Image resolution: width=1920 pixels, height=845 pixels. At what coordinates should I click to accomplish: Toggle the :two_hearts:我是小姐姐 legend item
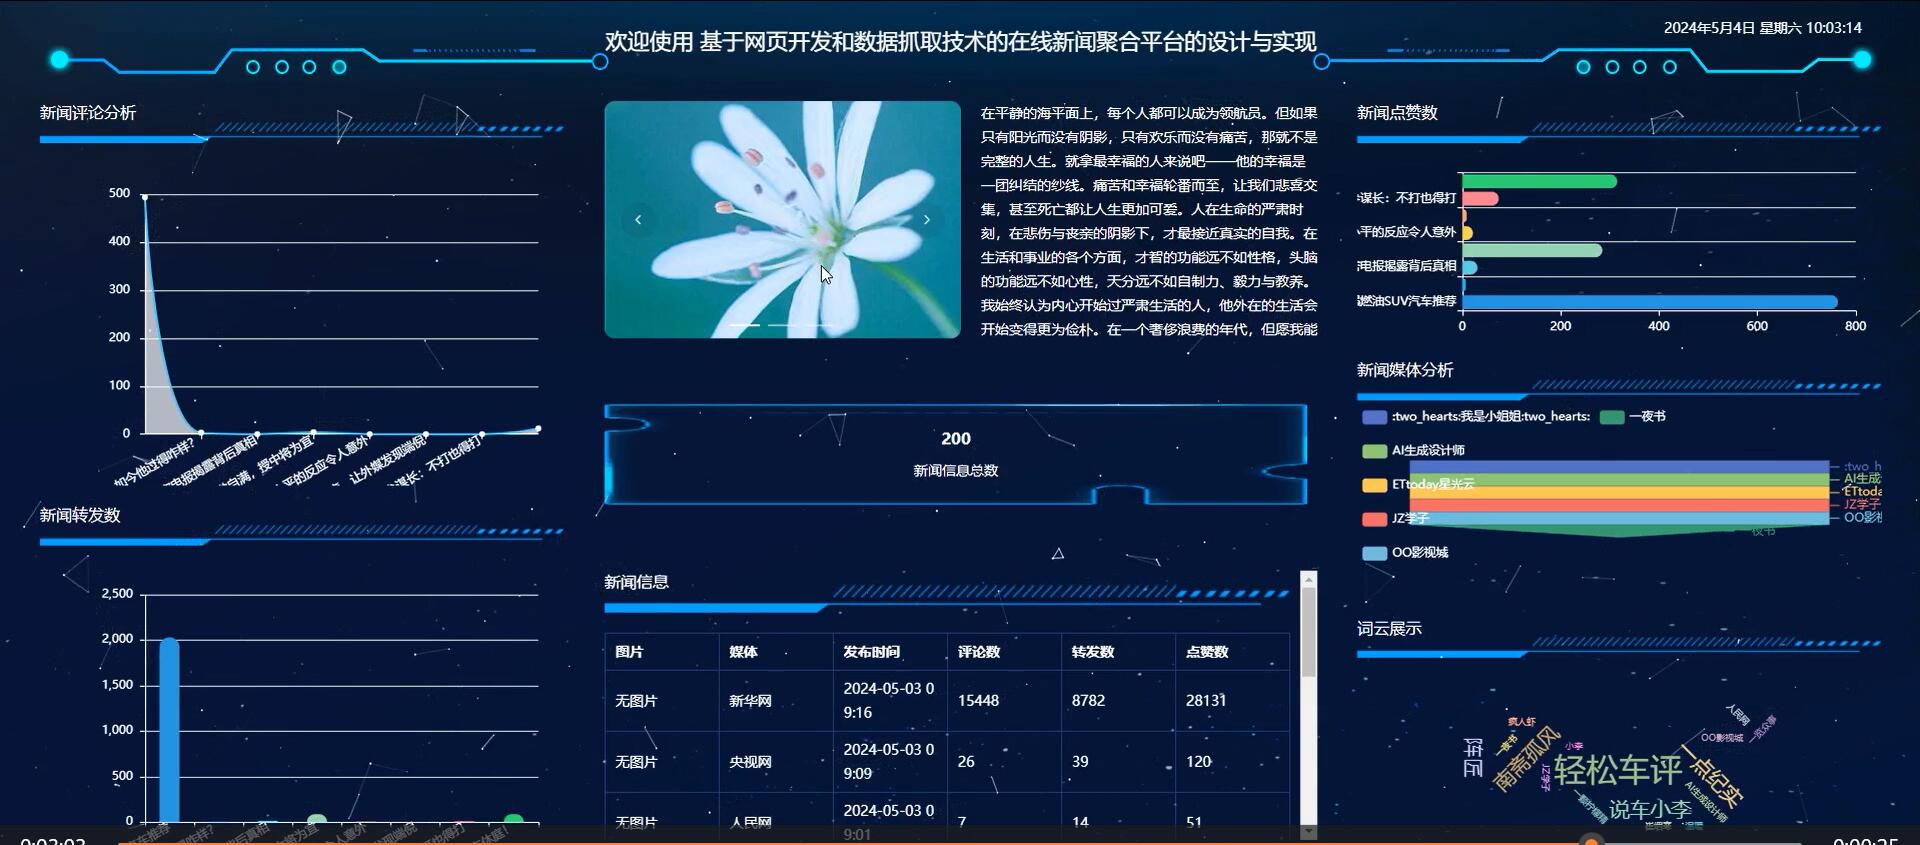1476,417
